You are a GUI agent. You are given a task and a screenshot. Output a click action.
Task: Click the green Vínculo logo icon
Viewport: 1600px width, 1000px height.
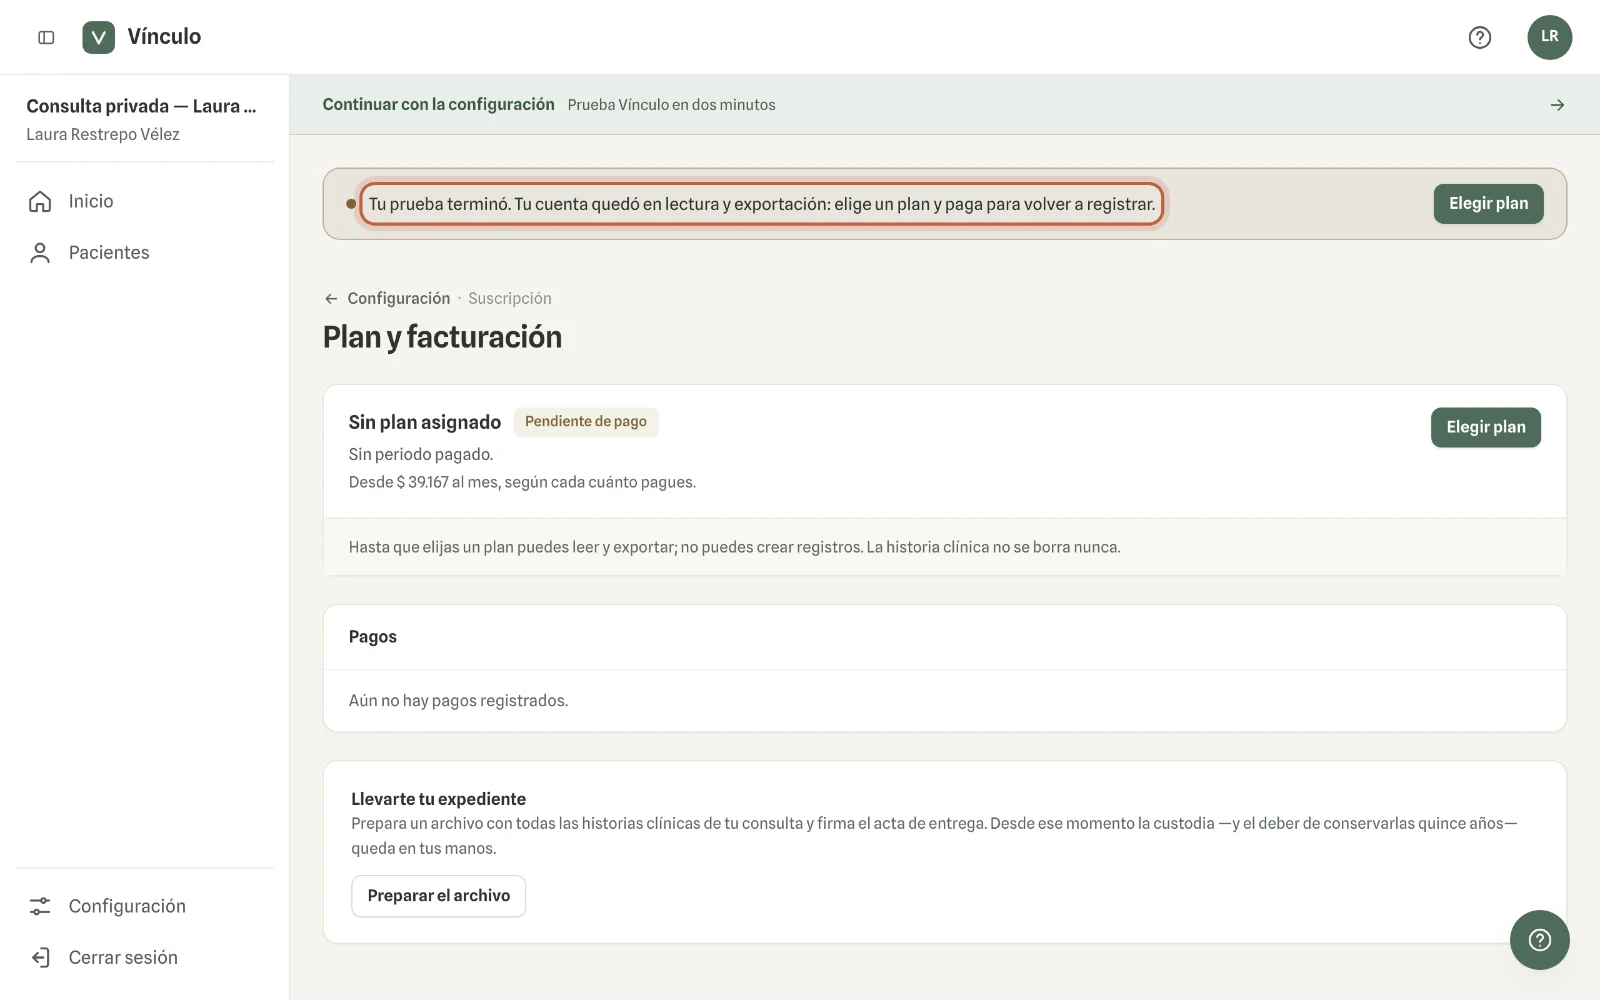tap(98, 37)
